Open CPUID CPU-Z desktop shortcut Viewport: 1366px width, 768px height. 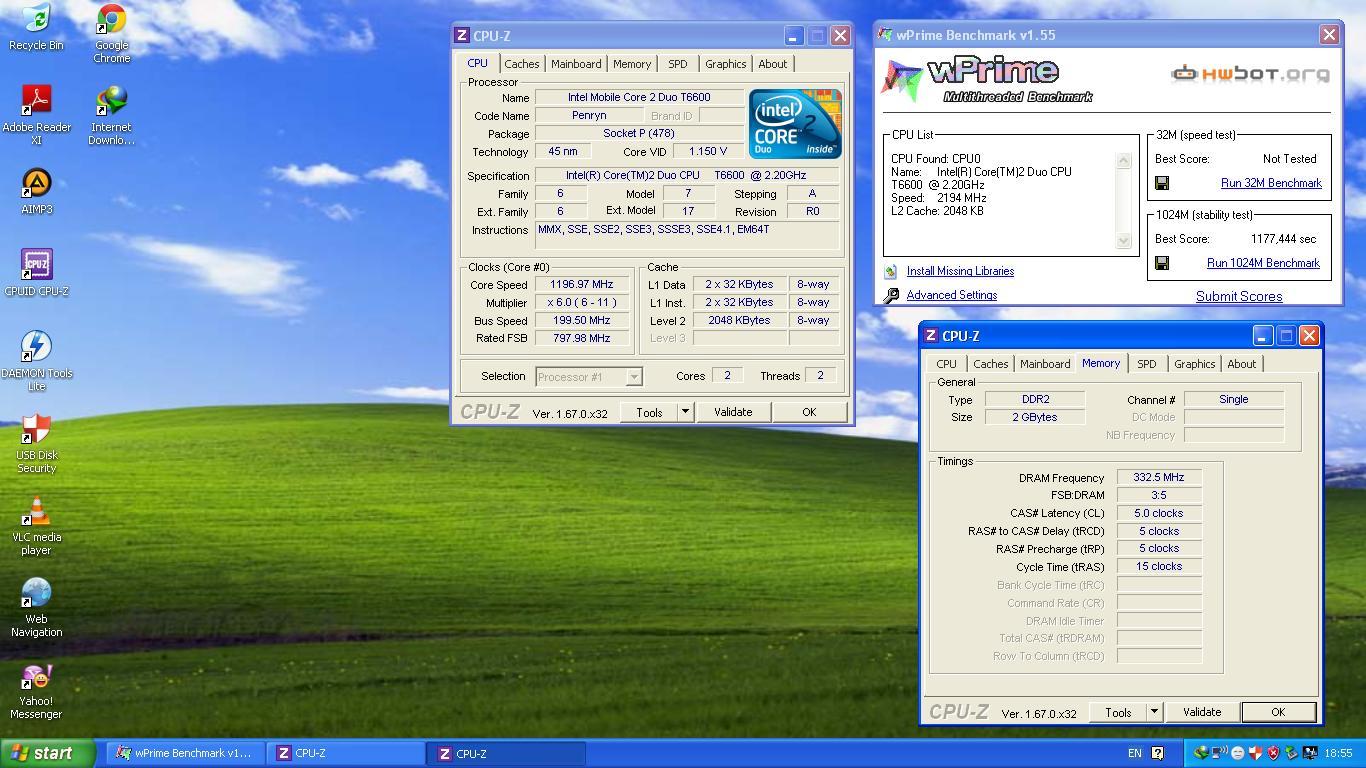tap(36, 273)
